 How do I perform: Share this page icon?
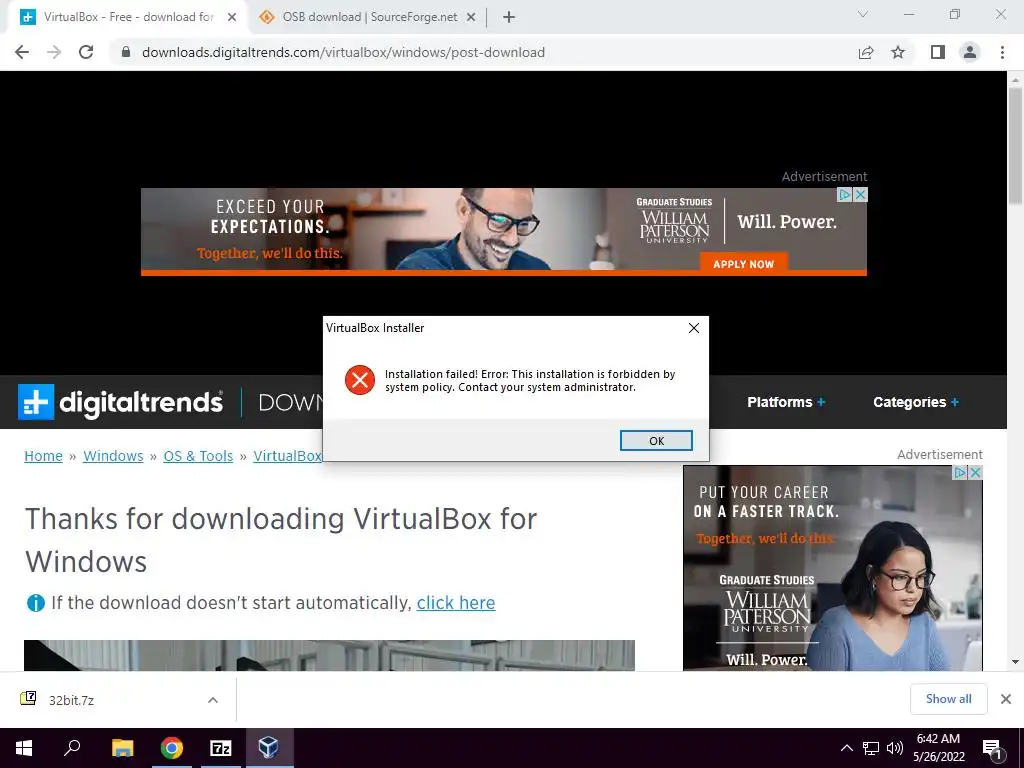[866, 52]
